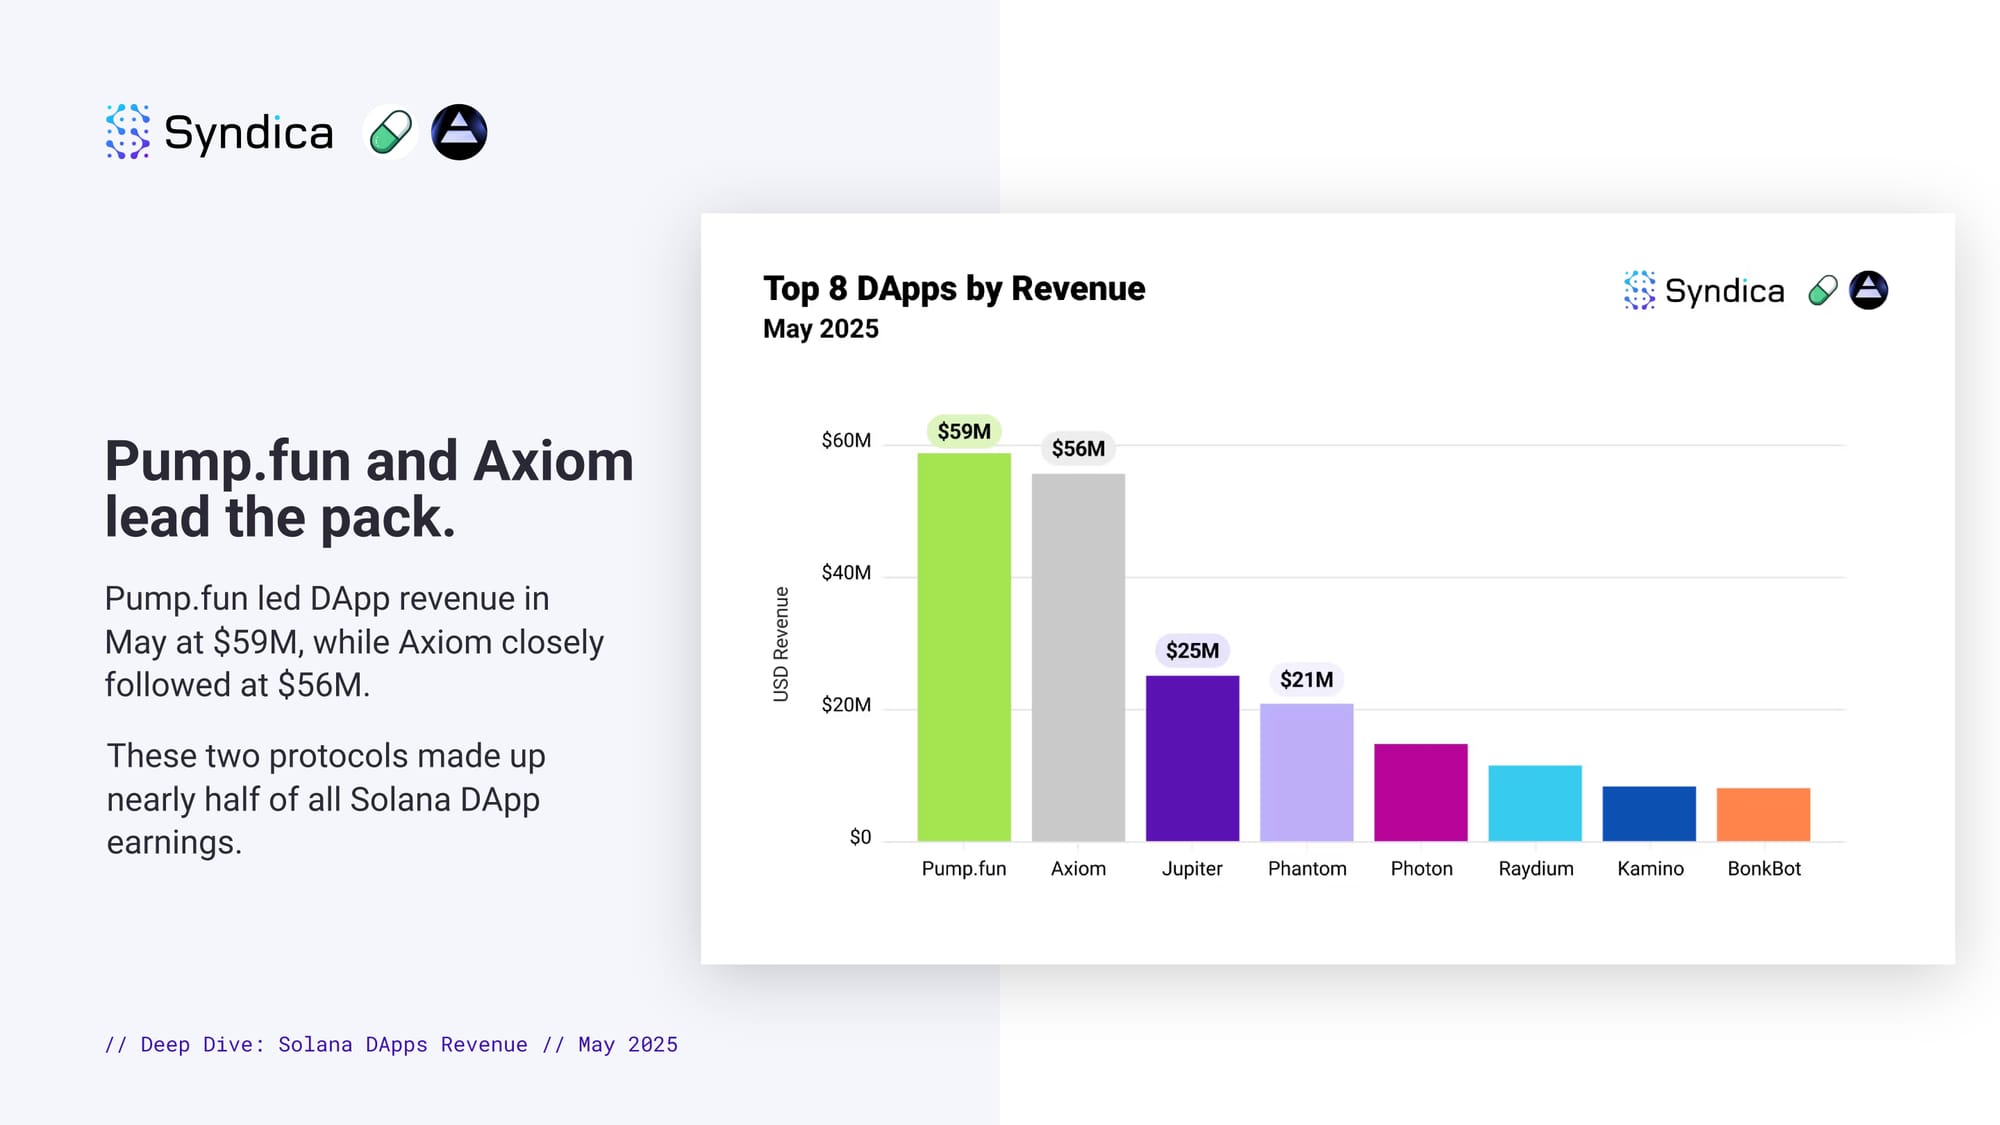Viewport: 2000px width, 1125px height.
Task: Click the $56M value label
Action: 1078,448
